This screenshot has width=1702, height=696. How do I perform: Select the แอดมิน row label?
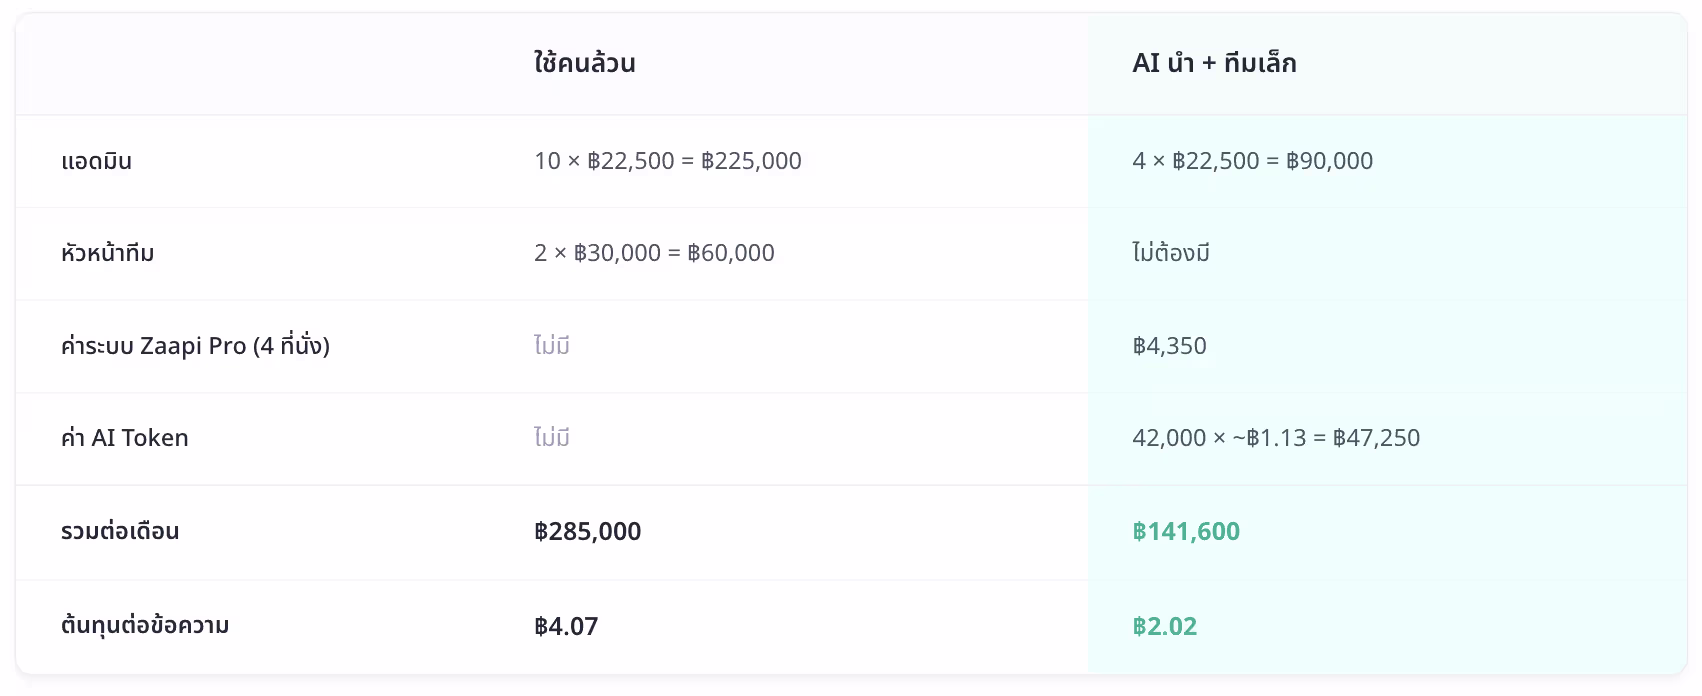click(97, 161)
